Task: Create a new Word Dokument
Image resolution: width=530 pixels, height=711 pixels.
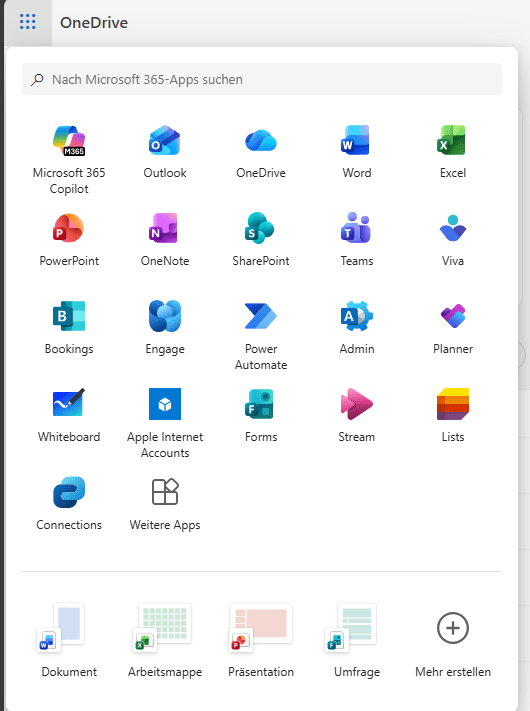Action: click(x=69, y=640)
